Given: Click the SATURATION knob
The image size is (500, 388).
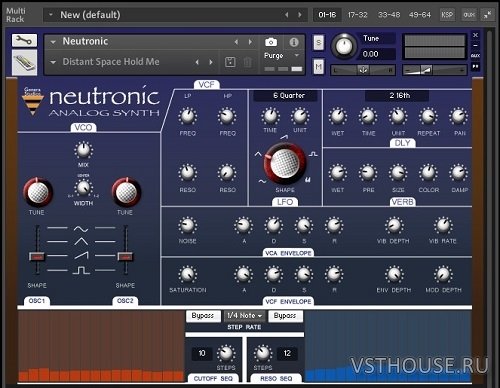Looking at the screenshot, I should pos(187,275).
